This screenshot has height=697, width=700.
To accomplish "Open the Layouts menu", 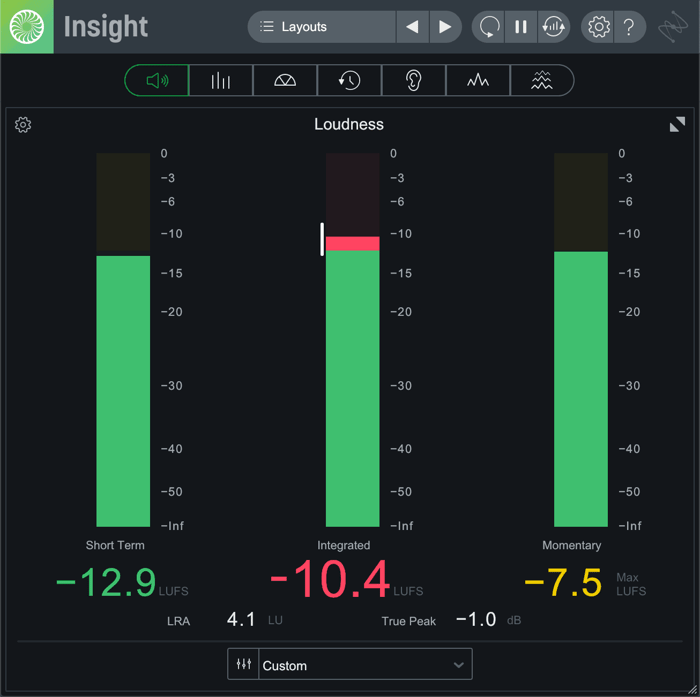I will [321, 27].
